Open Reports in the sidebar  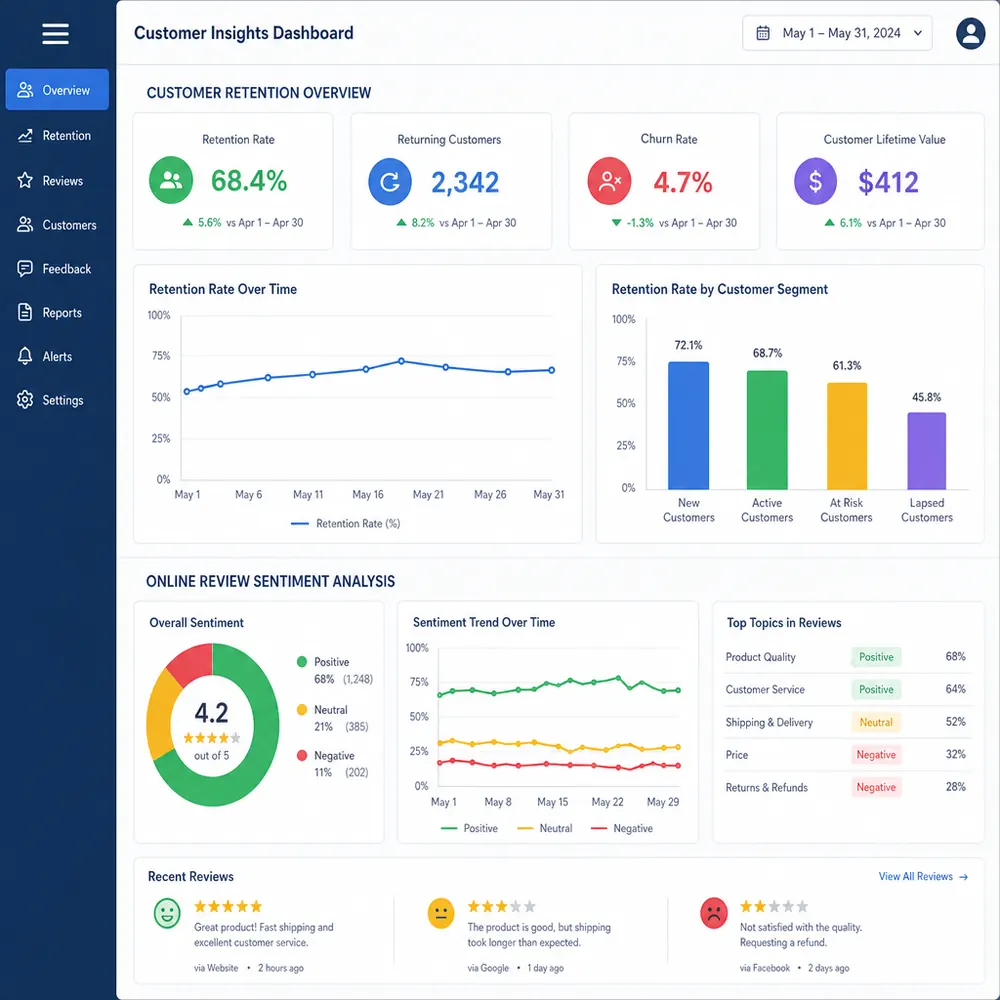click(57, 312)
